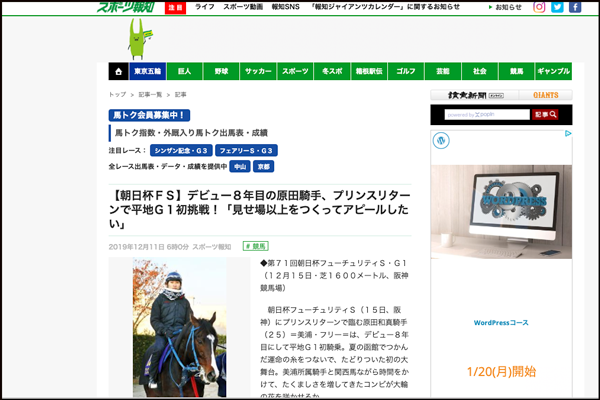This screenshot has width=600, height=400.
Task: Click the フェアリーS・G3 race button
Action: click(x=243, y=150)
